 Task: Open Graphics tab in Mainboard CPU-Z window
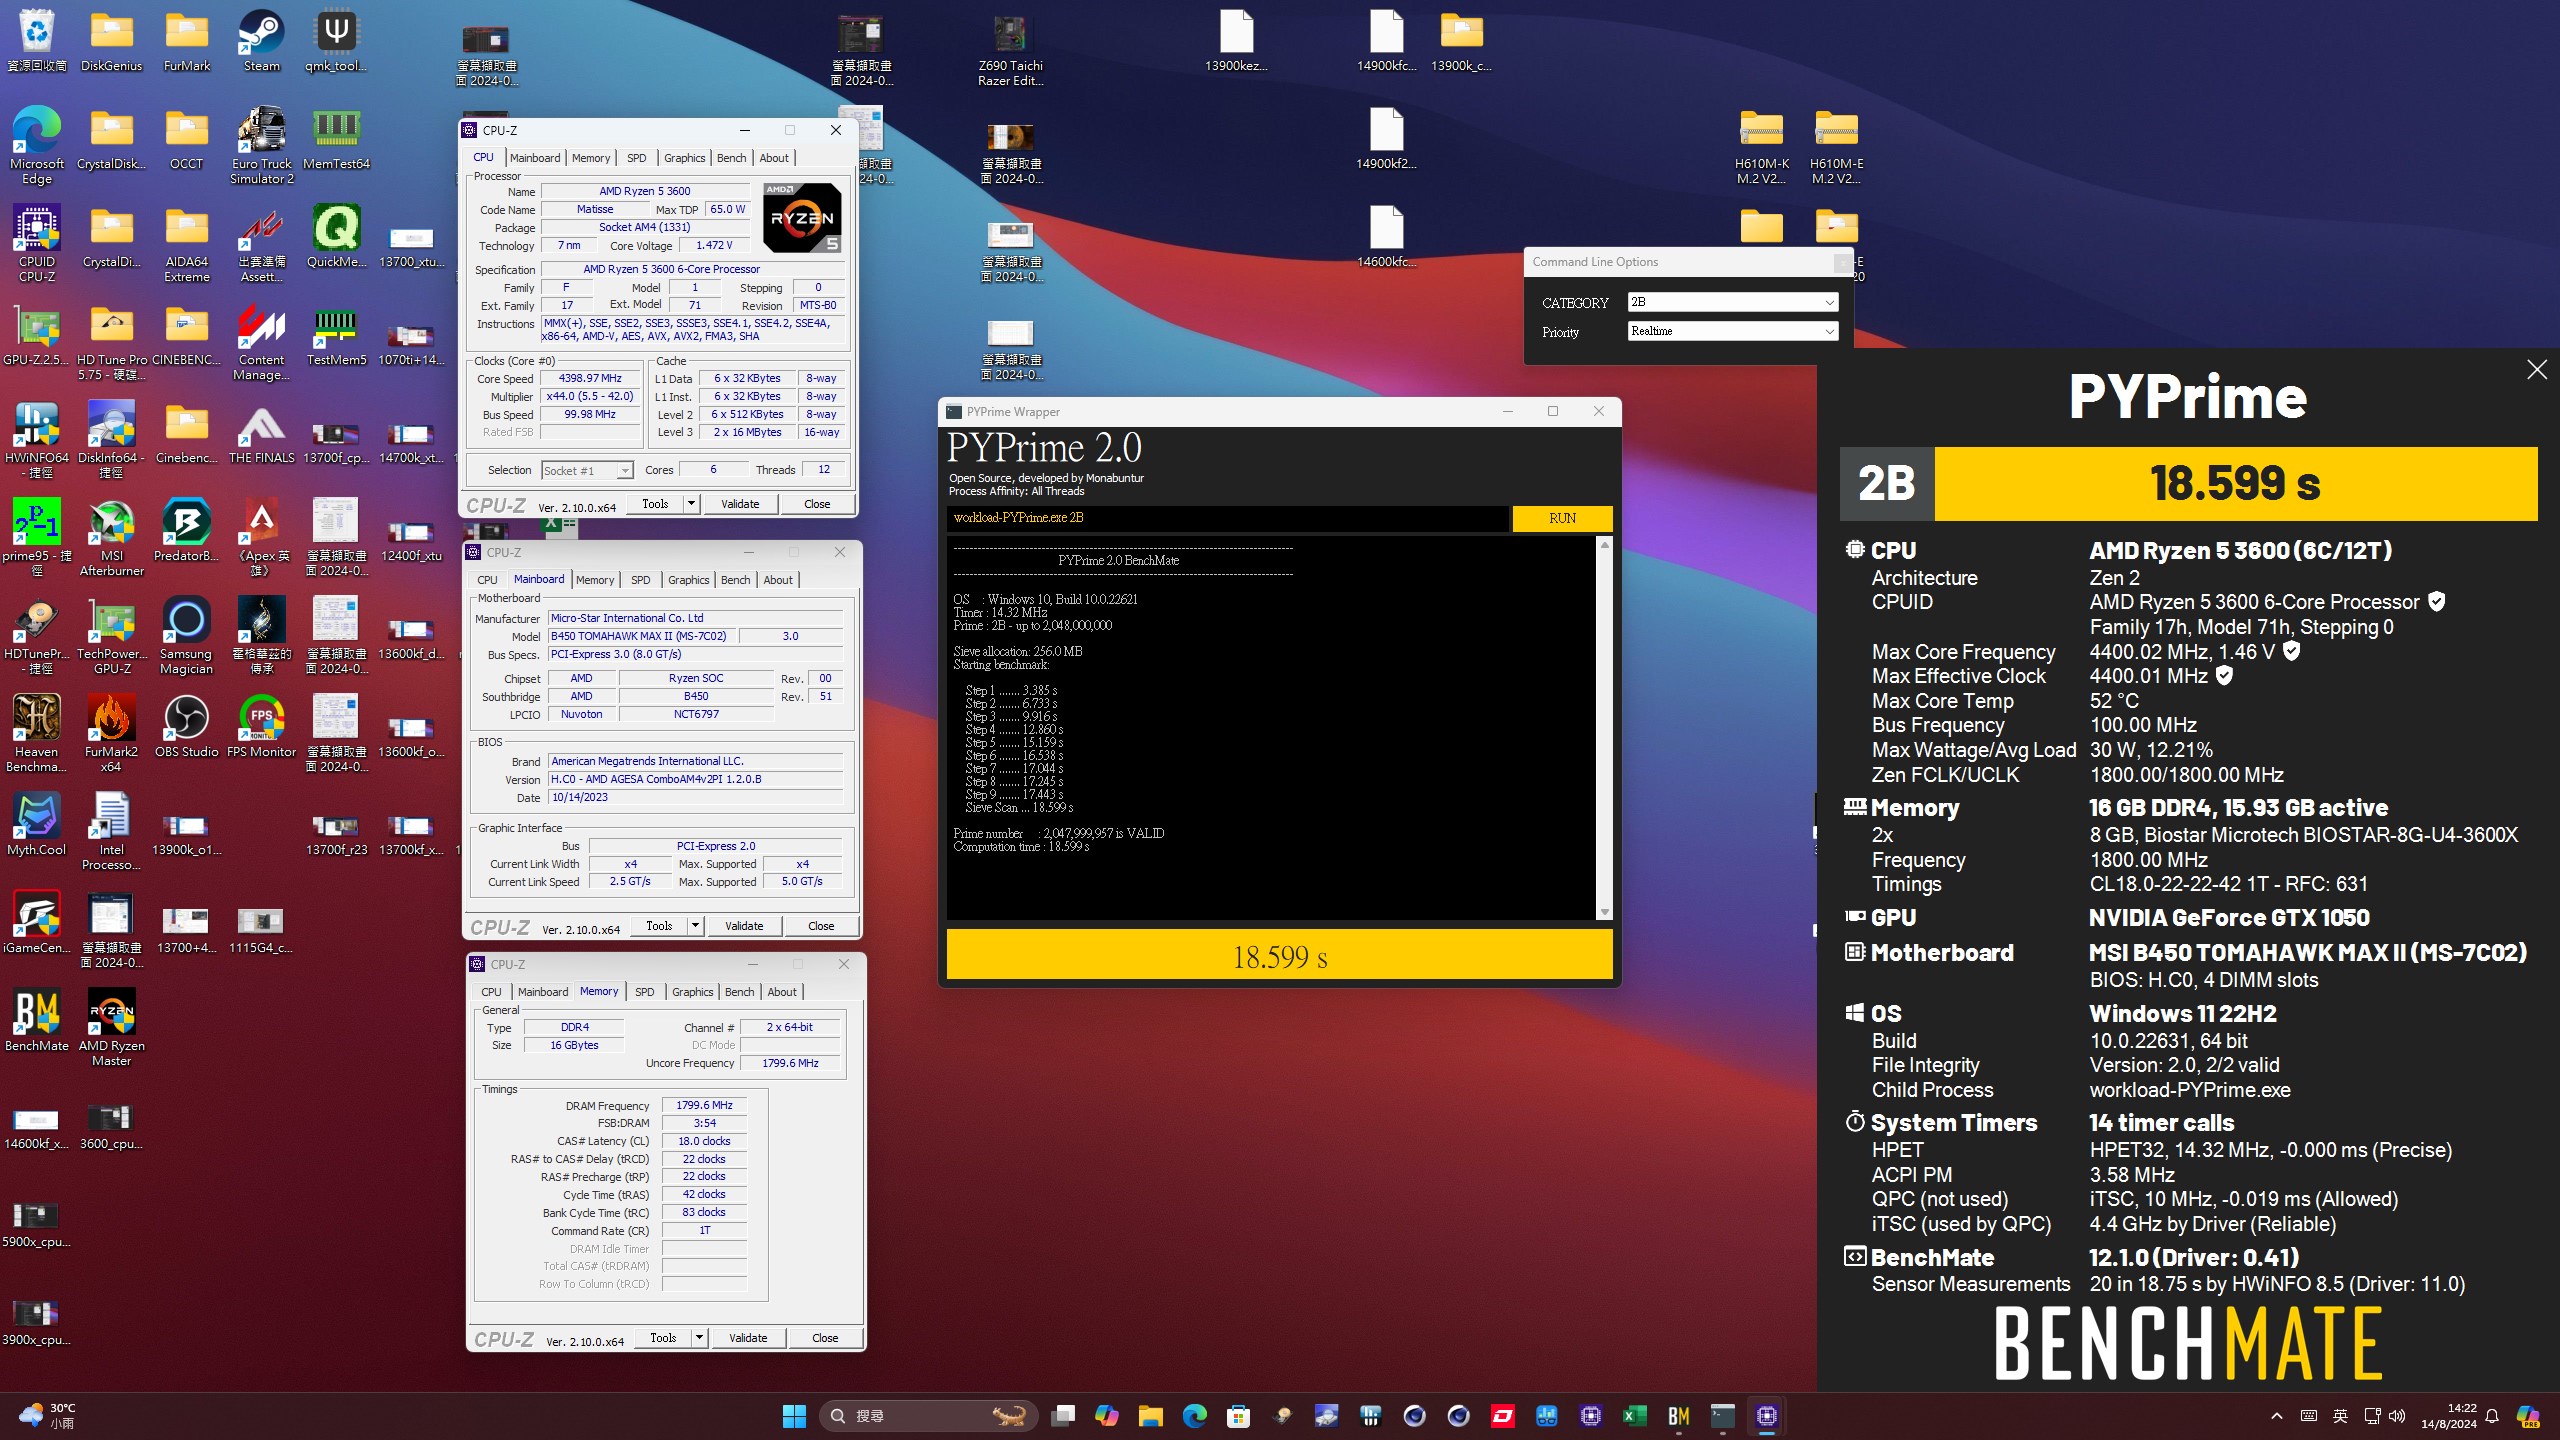pos(689,580)
